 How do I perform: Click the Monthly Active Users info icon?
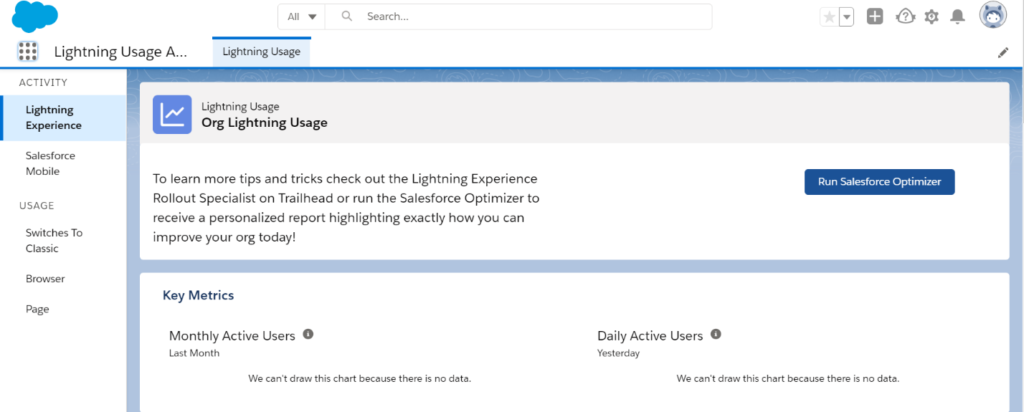pyautogui.click(x=308, y=334)
